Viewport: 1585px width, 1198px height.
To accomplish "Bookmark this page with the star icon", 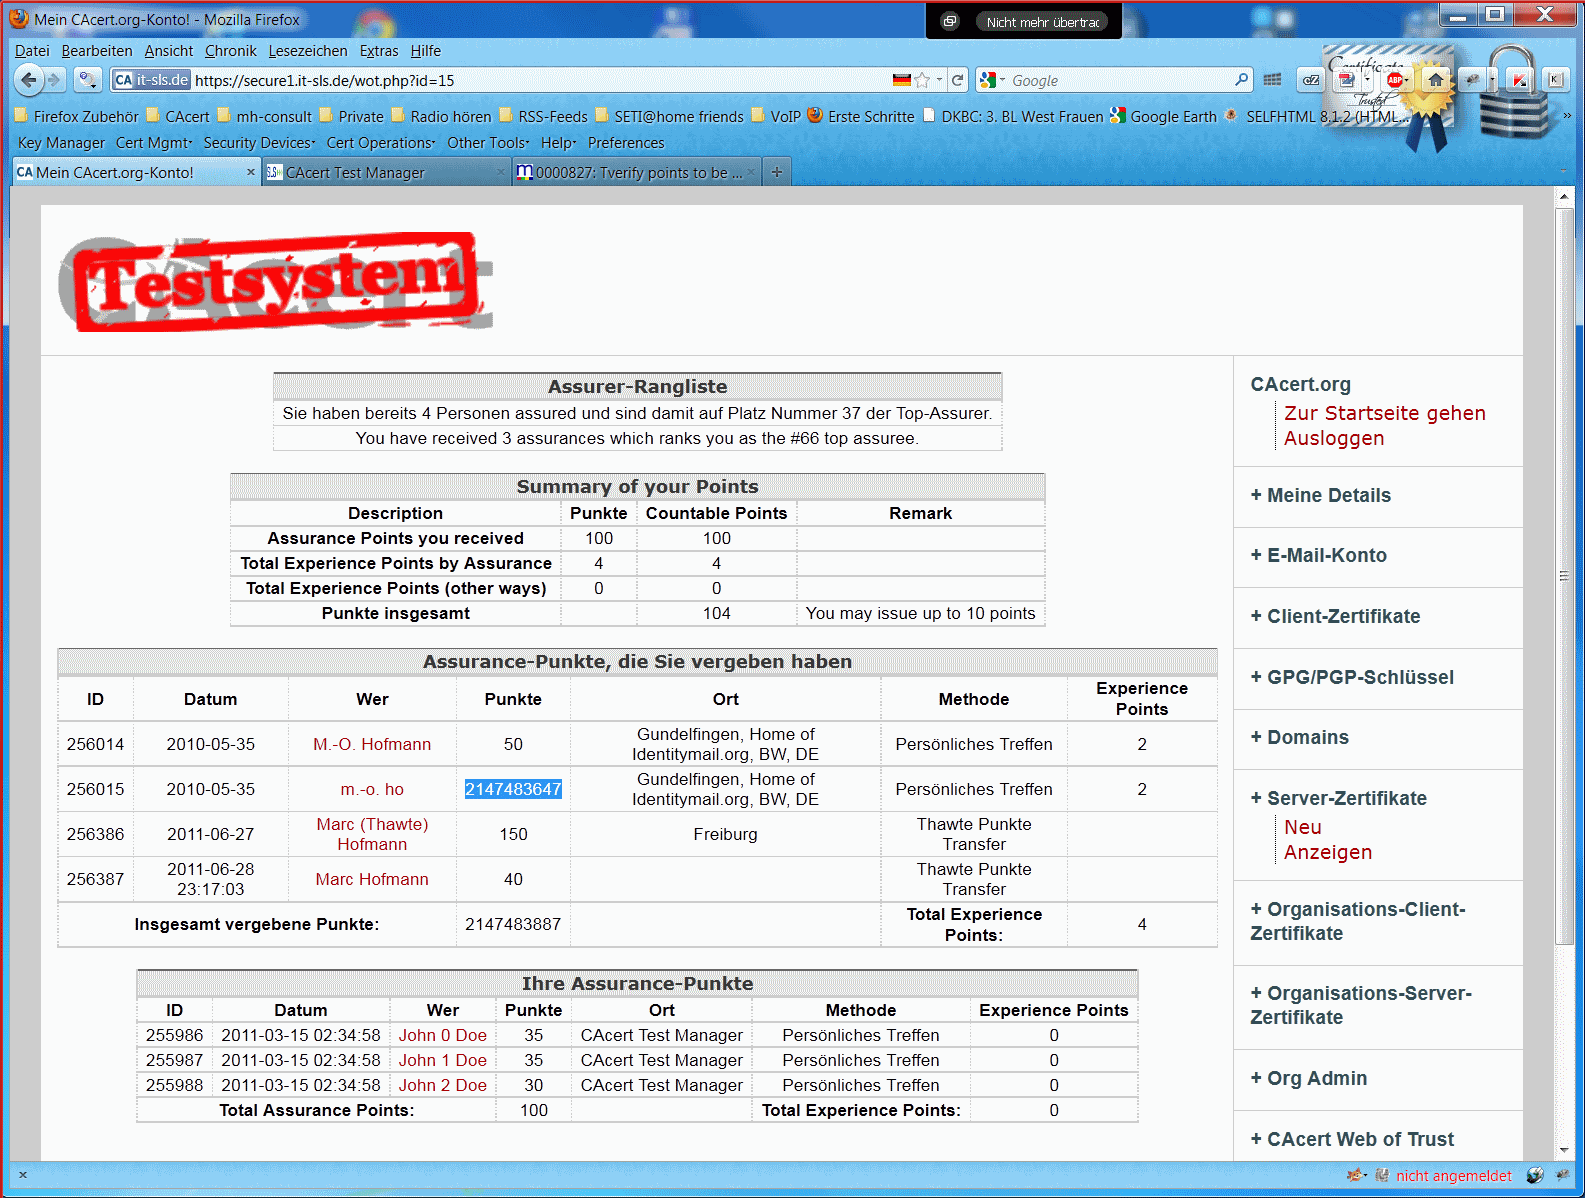I will click(923, 80).
